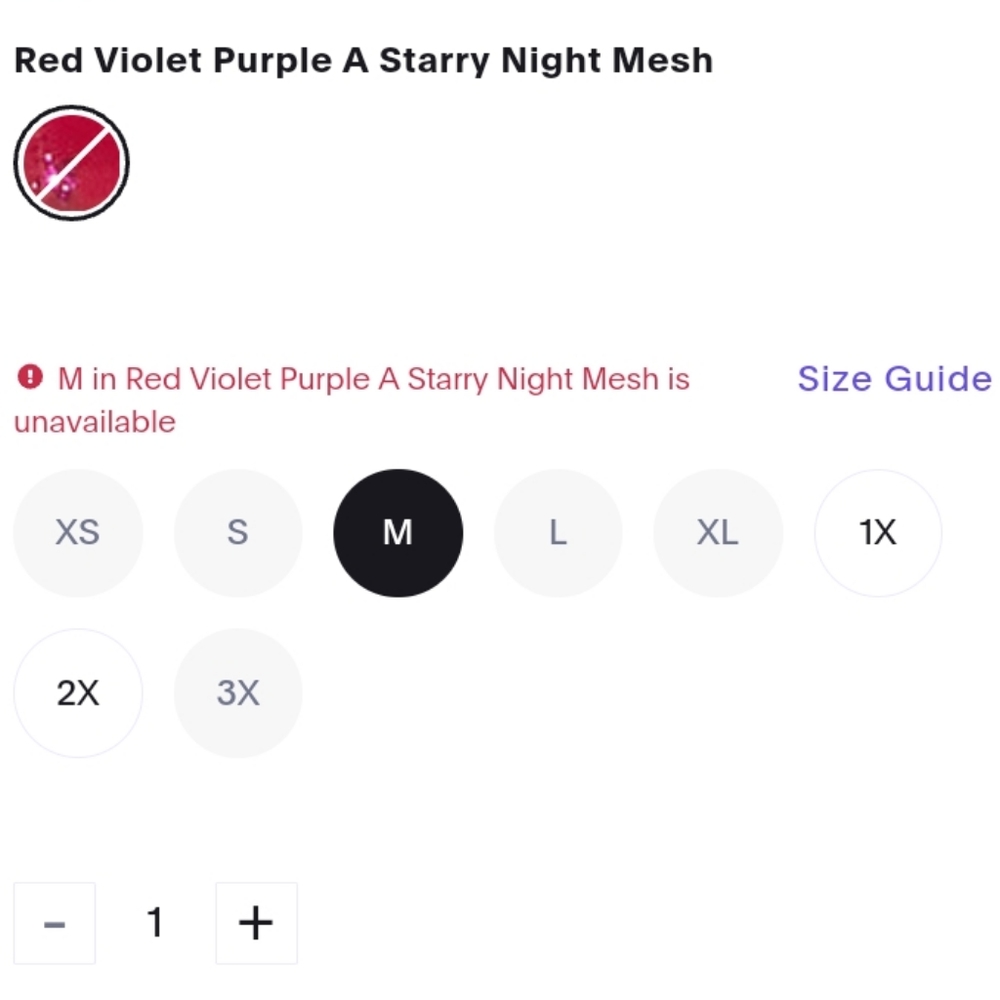Tap the crossed-out sold-out swatch thumbnail
Image resolution: width=1000 pixels, height=1000 pixels.
71,163
